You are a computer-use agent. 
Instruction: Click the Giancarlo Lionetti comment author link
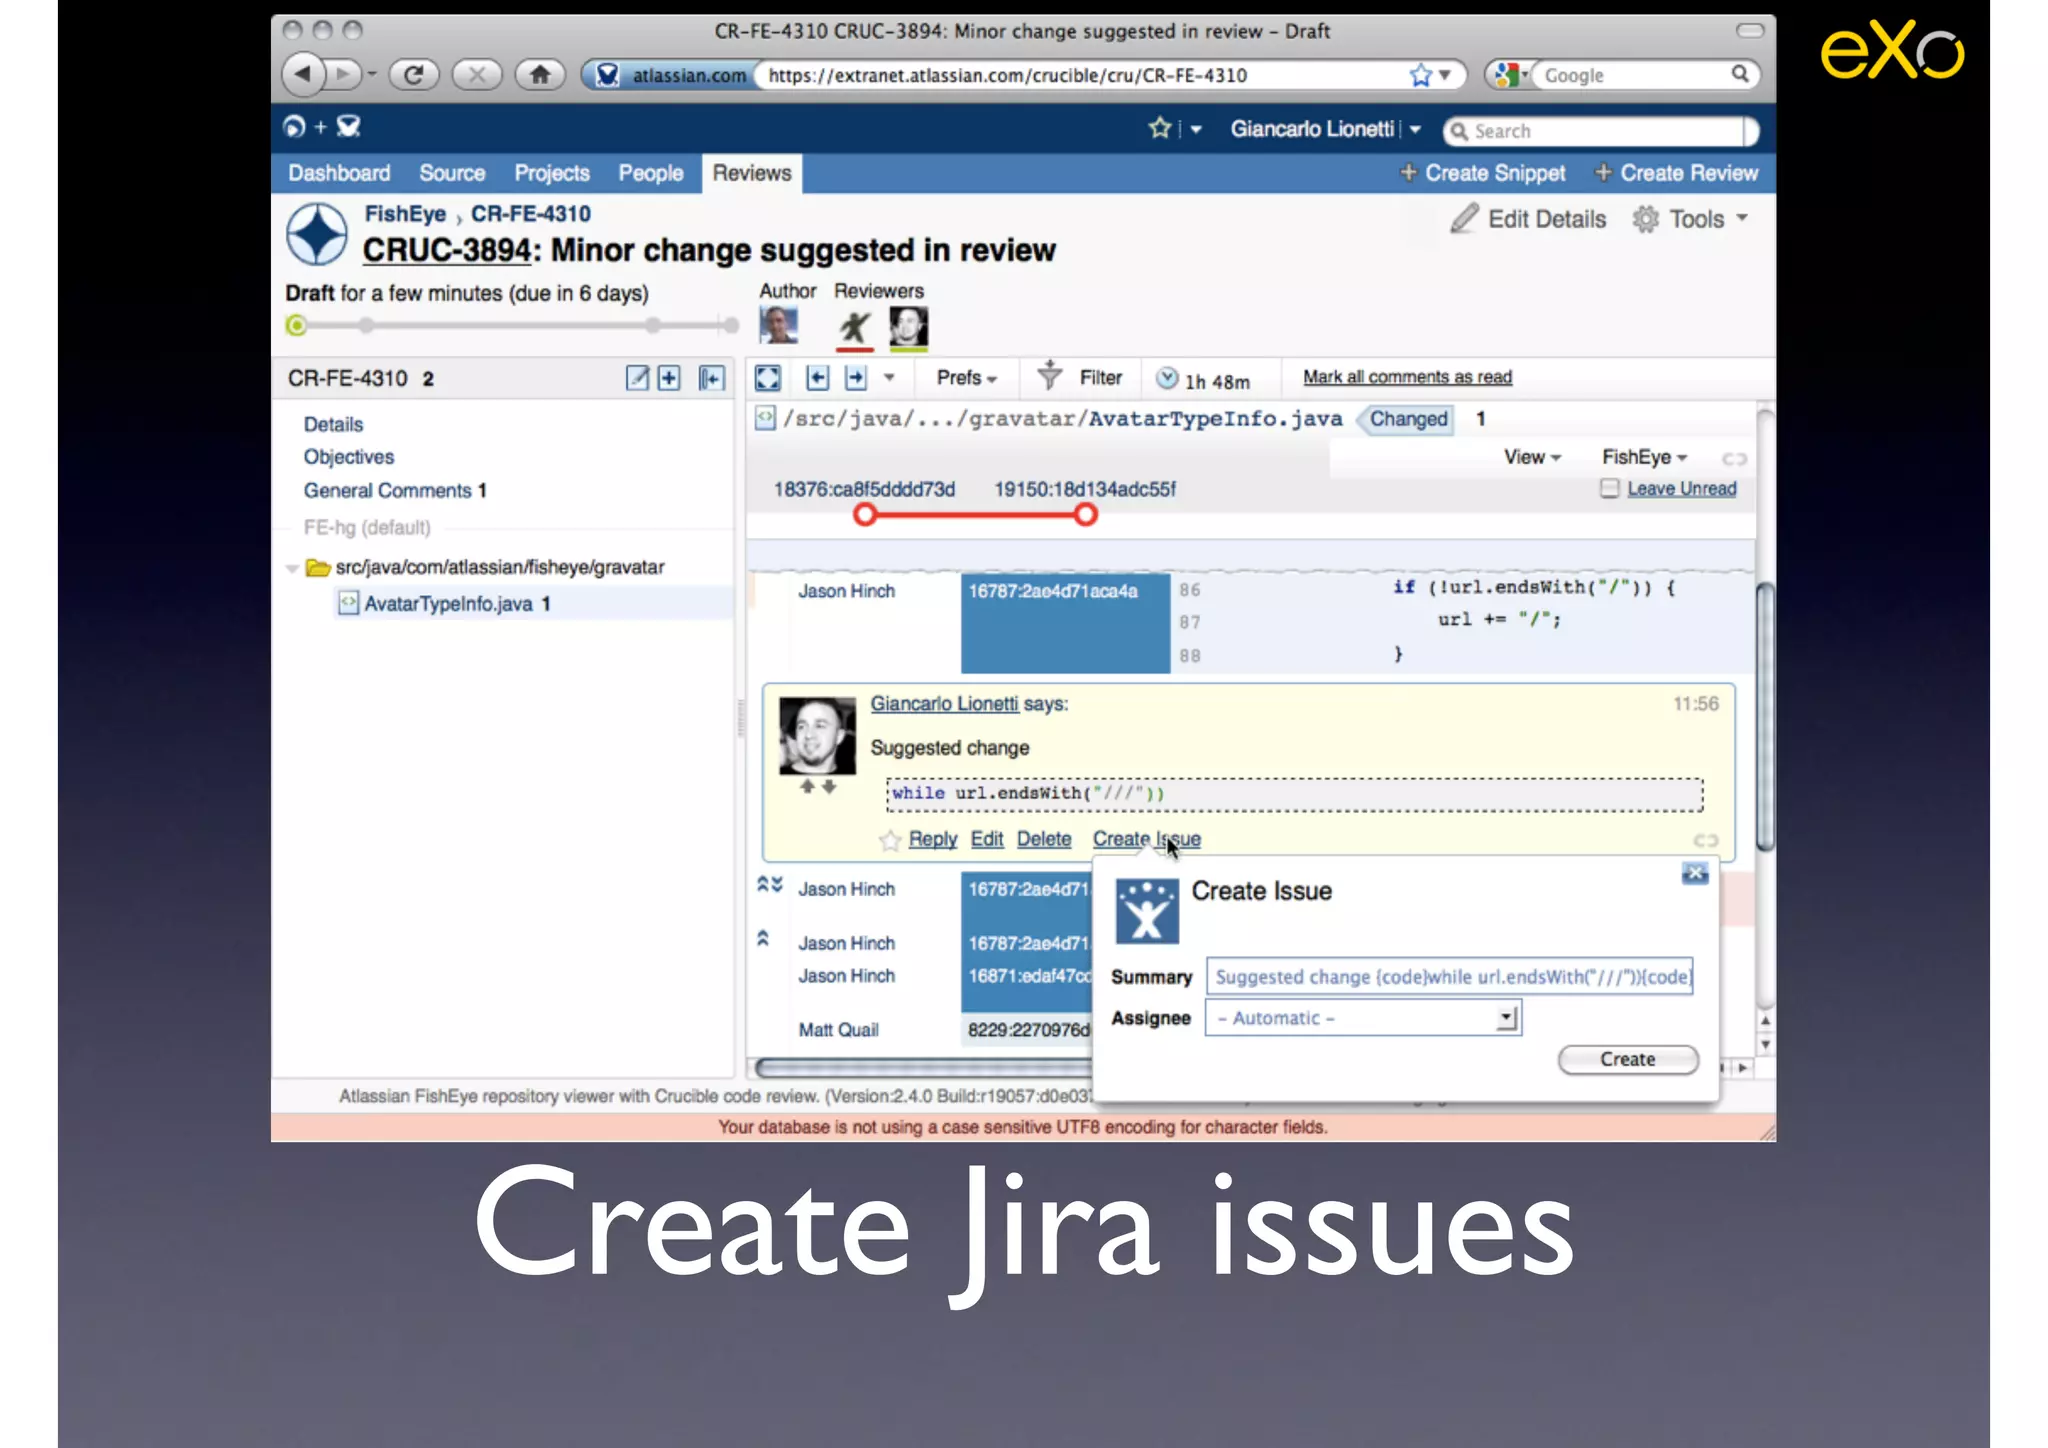944,704
